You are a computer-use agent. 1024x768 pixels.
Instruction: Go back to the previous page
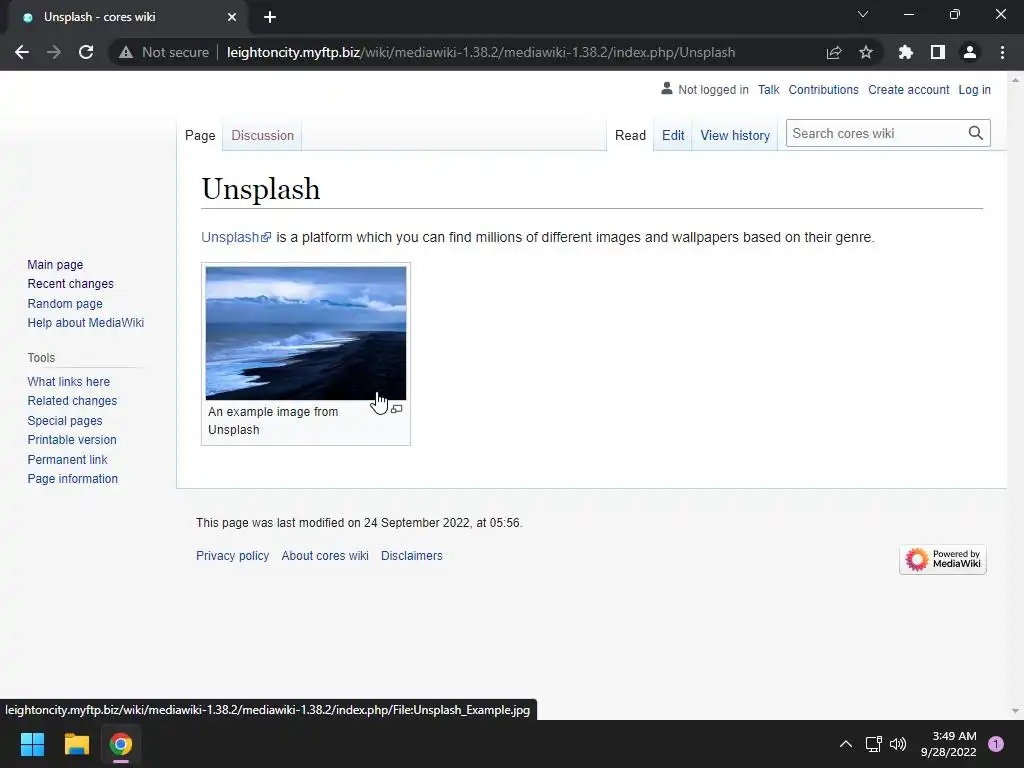(x=22, y=52)
